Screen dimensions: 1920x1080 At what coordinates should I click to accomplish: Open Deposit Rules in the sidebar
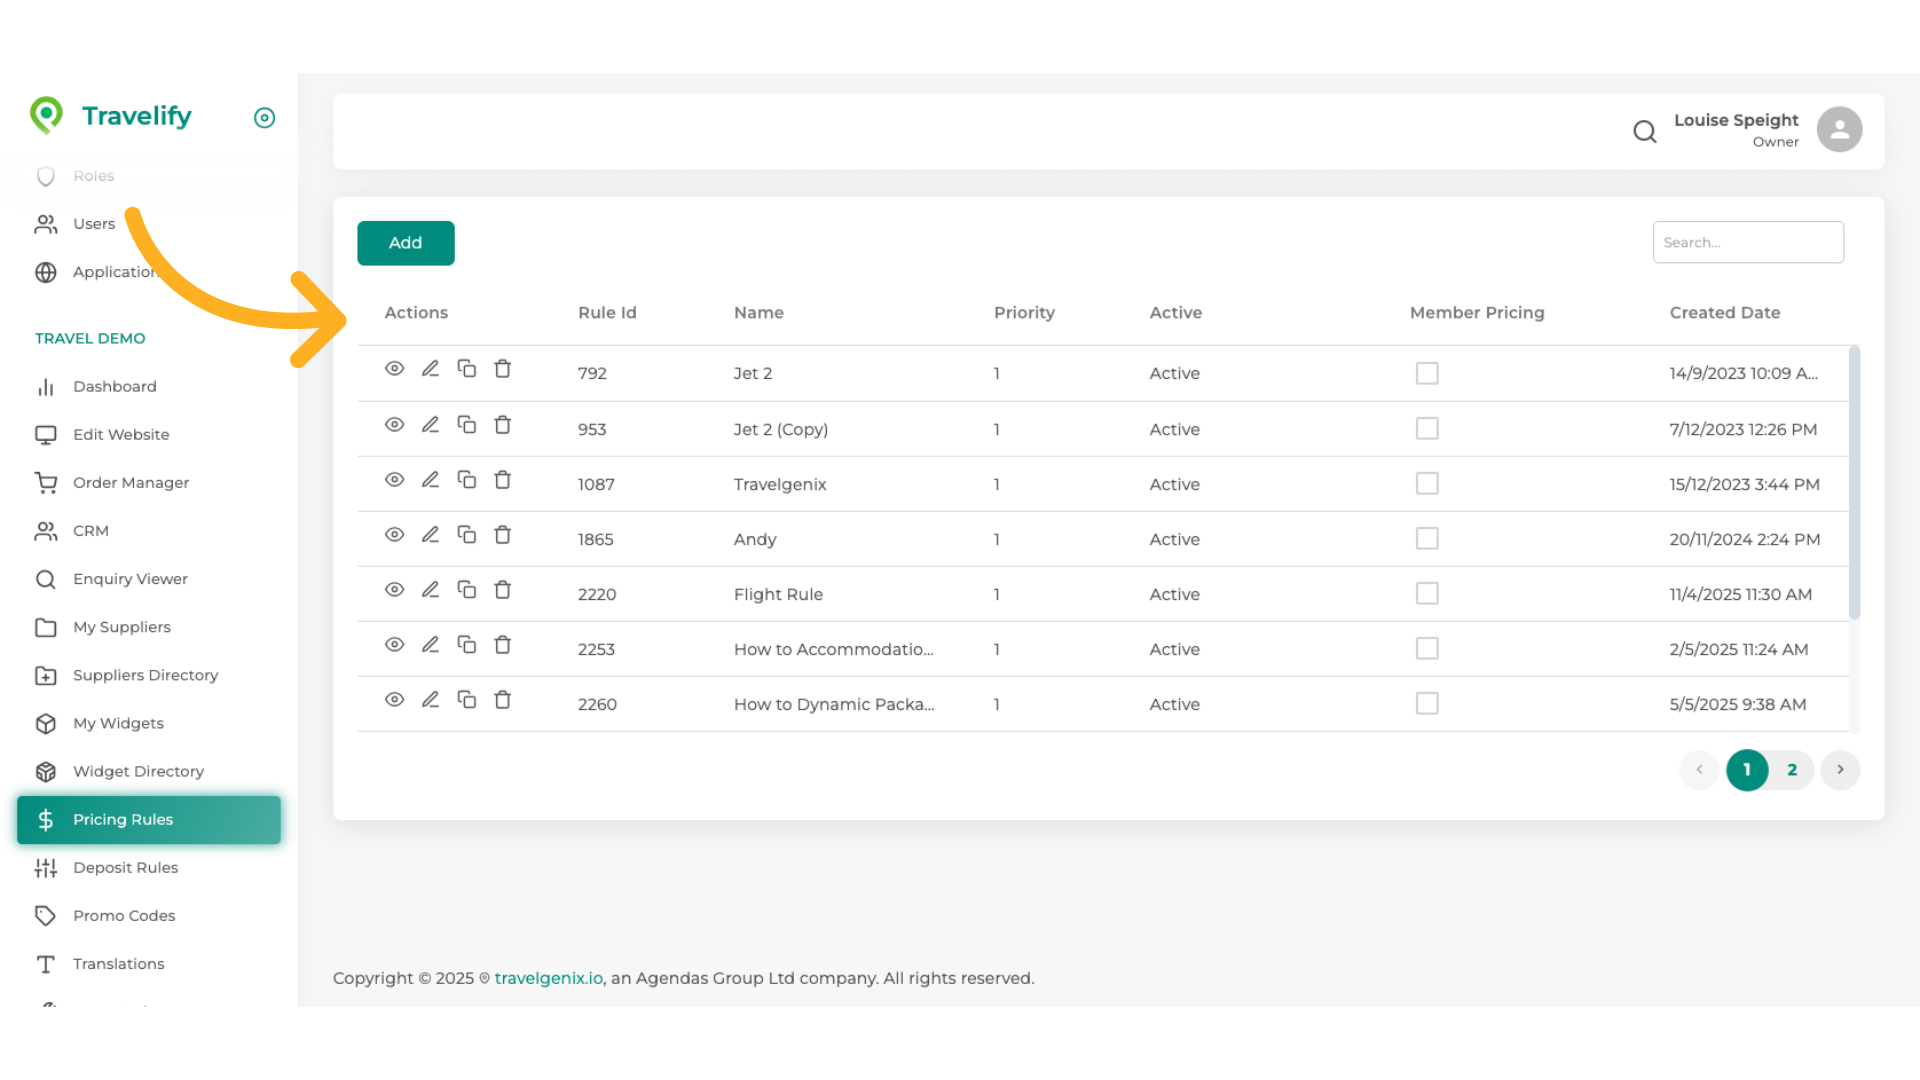[125, 868]
